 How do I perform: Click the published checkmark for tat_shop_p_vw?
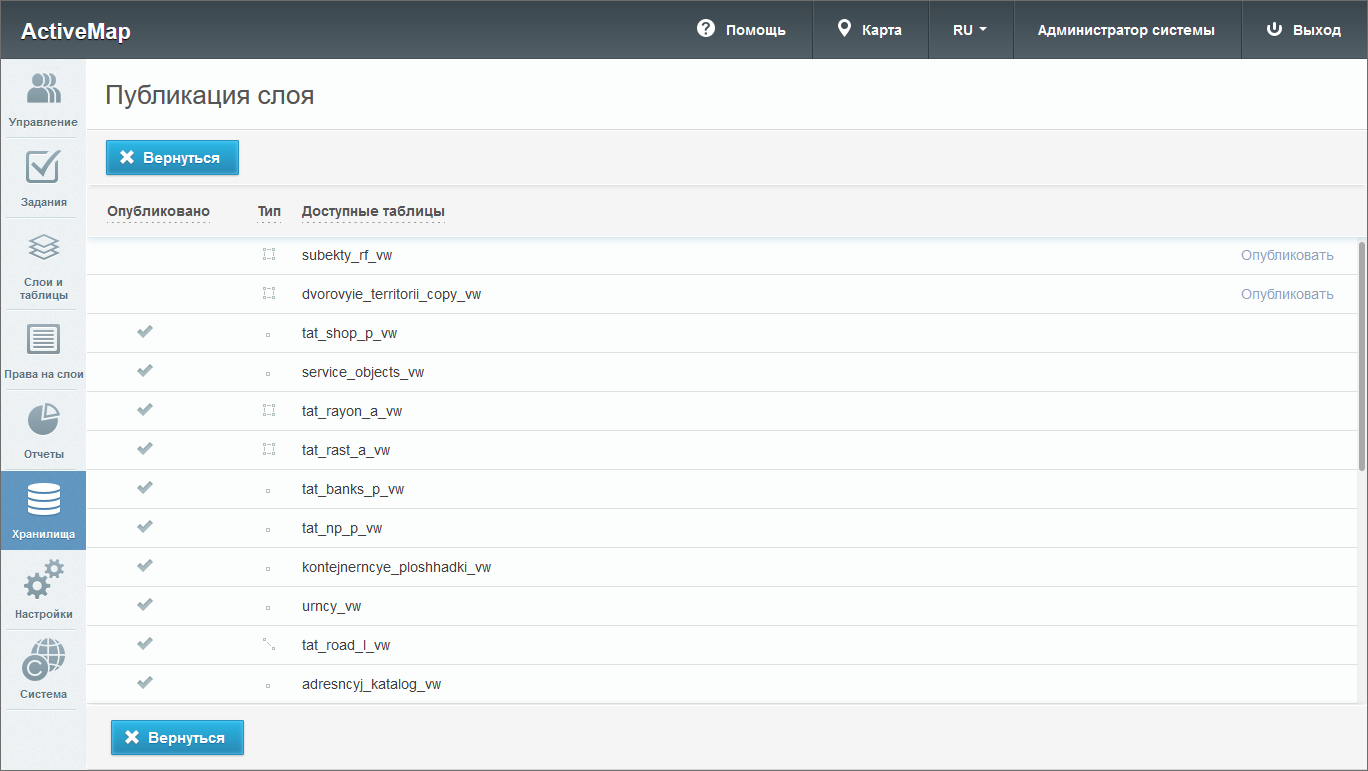(145, 332)
